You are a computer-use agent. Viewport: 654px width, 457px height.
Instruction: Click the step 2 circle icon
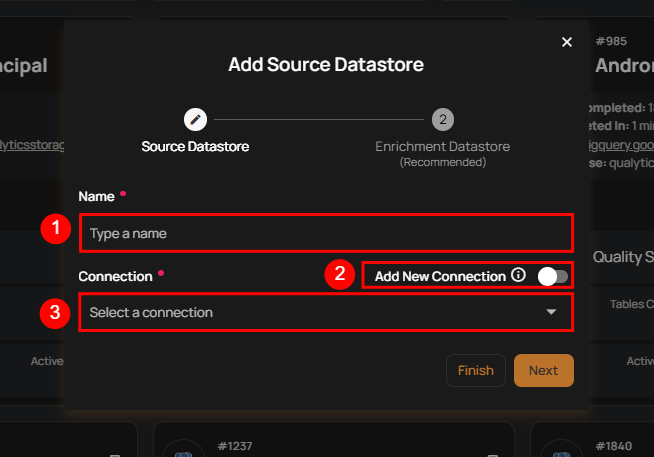click(x=442, y=120)
